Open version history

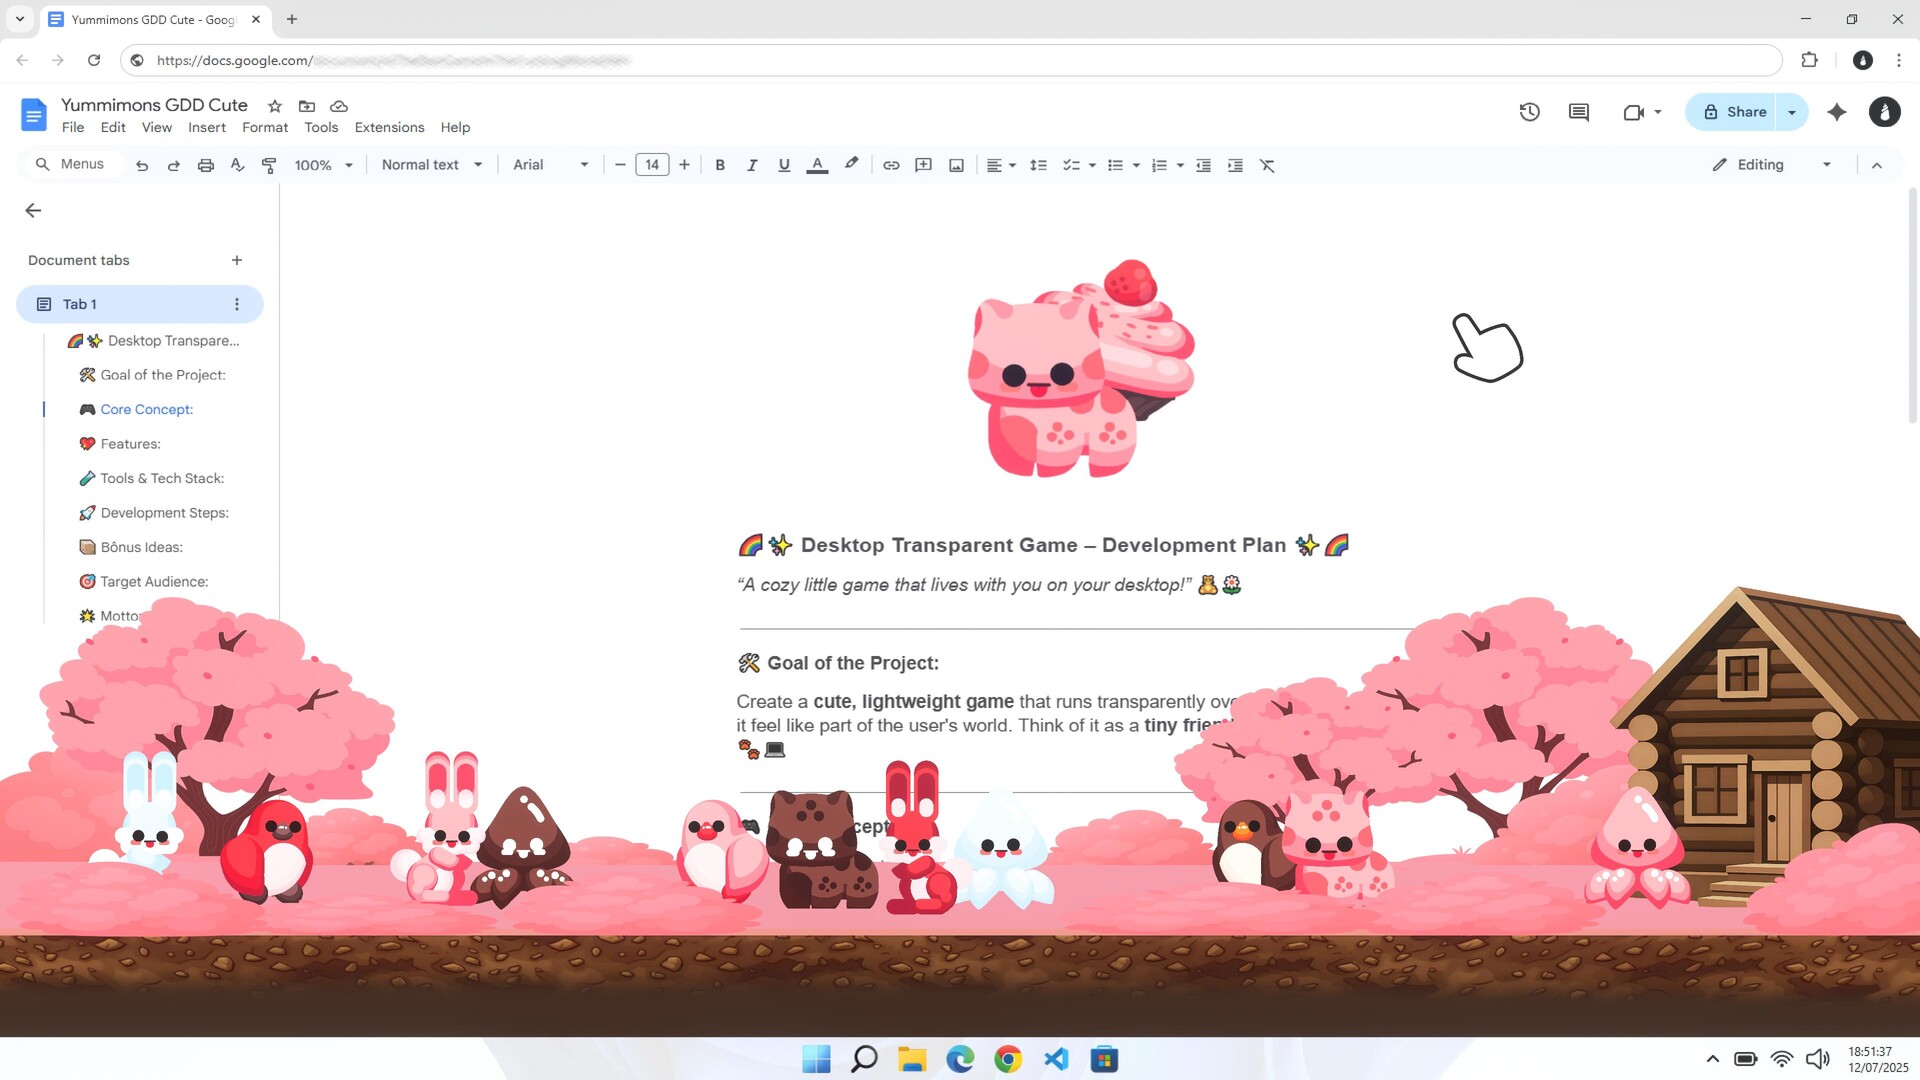click(1529, 112)
